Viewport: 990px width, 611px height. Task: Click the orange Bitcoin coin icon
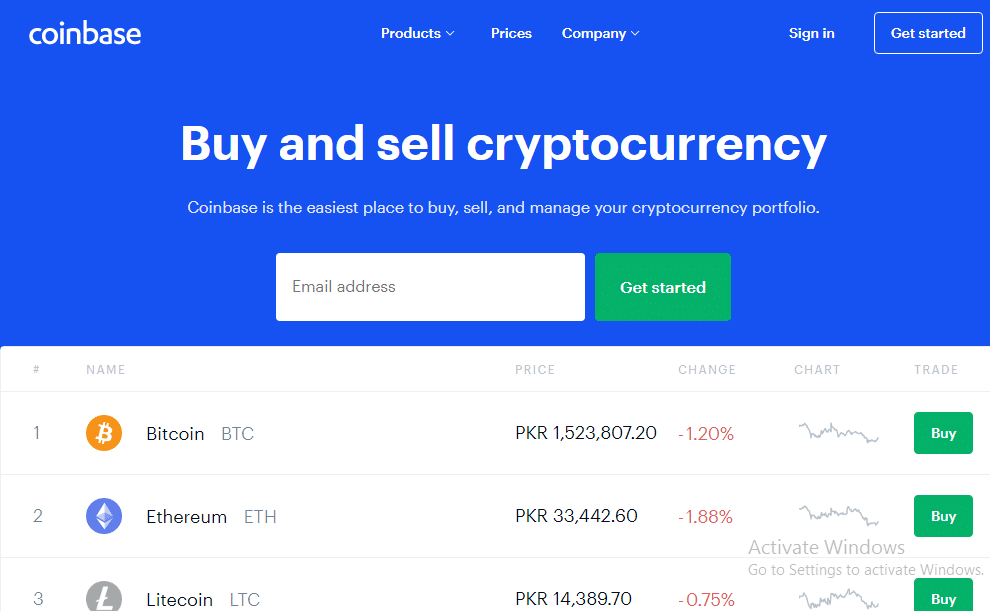click(x=104, y=433)
